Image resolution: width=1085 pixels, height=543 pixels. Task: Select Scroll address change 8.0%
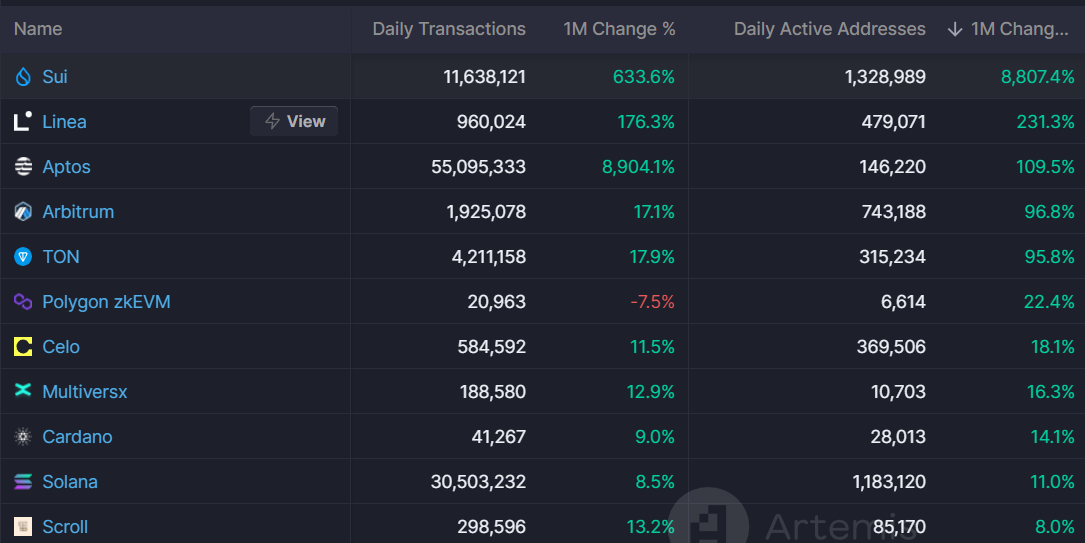click(1055, 526)
